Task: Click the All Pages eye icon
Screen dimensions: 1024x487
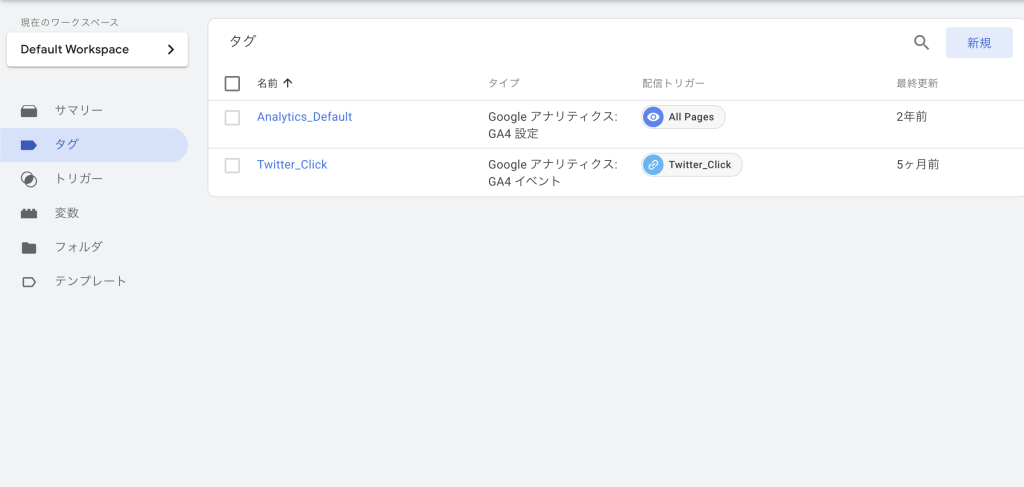Action: (653, 117)
